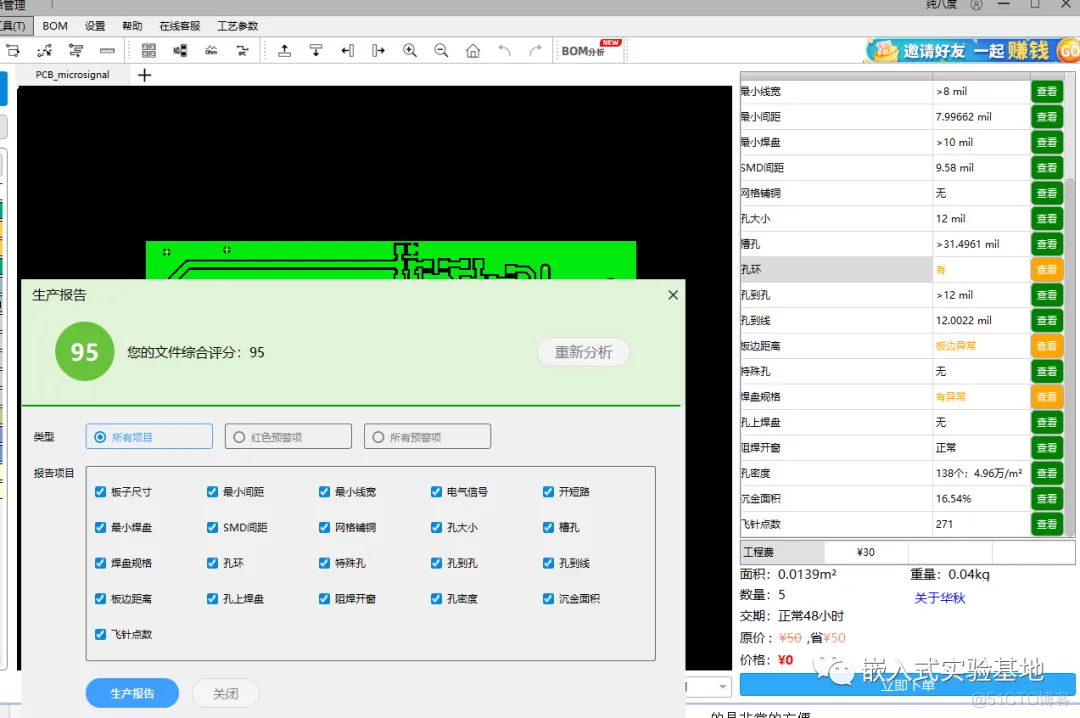Click the 工程费 price field ¥30
This screenshot has width=1080, height=718.
[866, 552]
